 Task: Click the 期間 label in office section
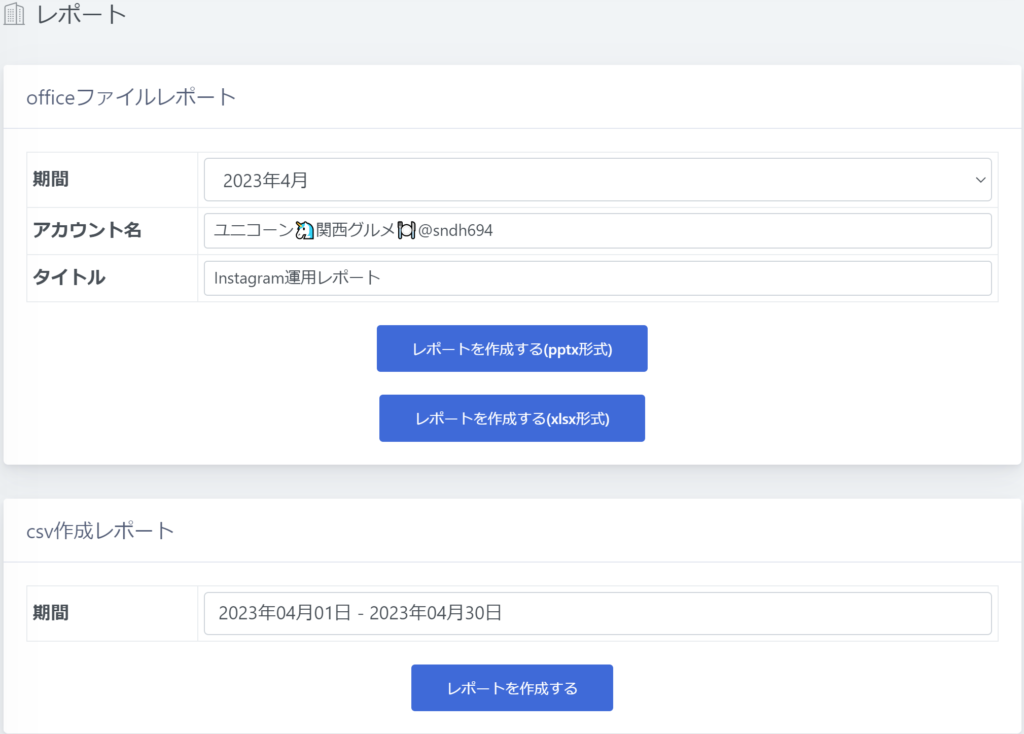(x=51, y=180)
